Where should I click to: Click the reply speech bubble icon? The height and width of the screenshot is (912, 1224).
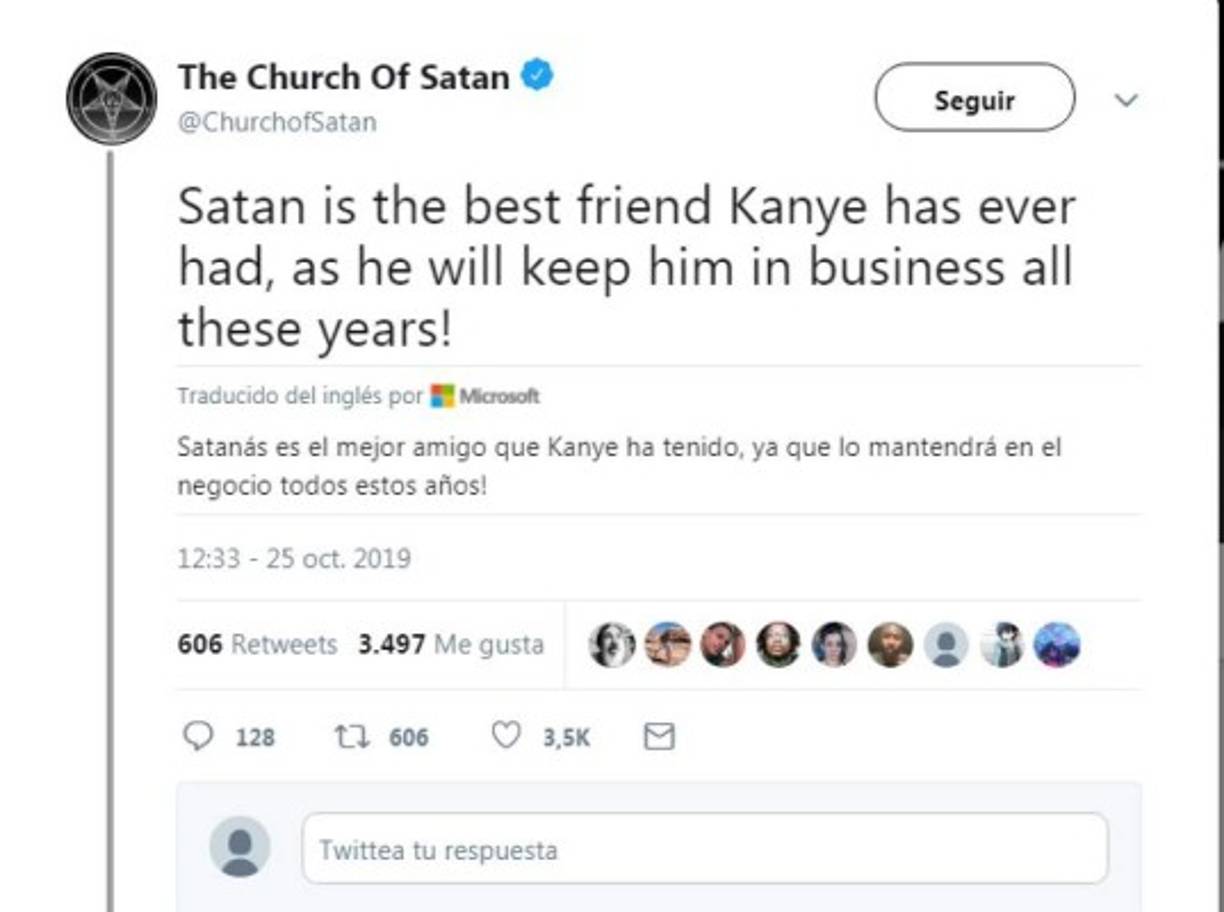[x=200, y=737]
